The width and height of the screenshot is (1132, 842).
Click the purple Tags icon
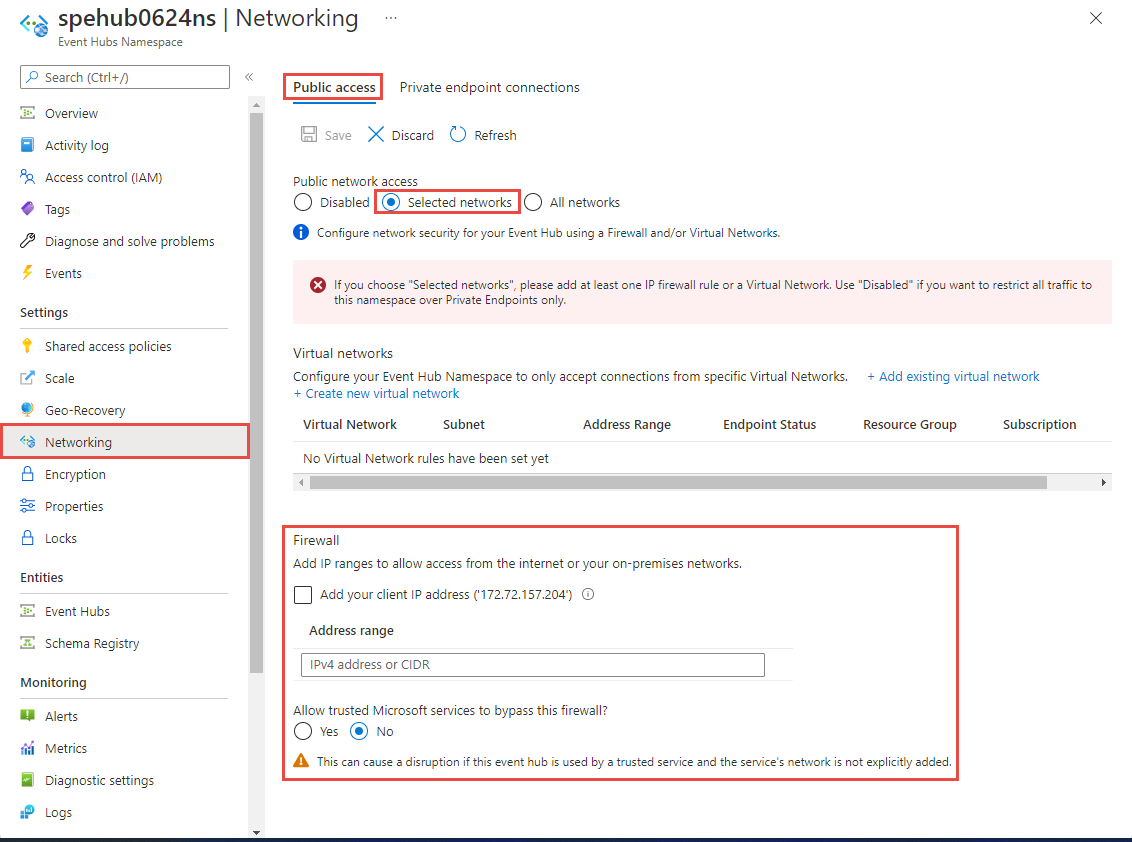pyautogui.click(x=27, y=209)
